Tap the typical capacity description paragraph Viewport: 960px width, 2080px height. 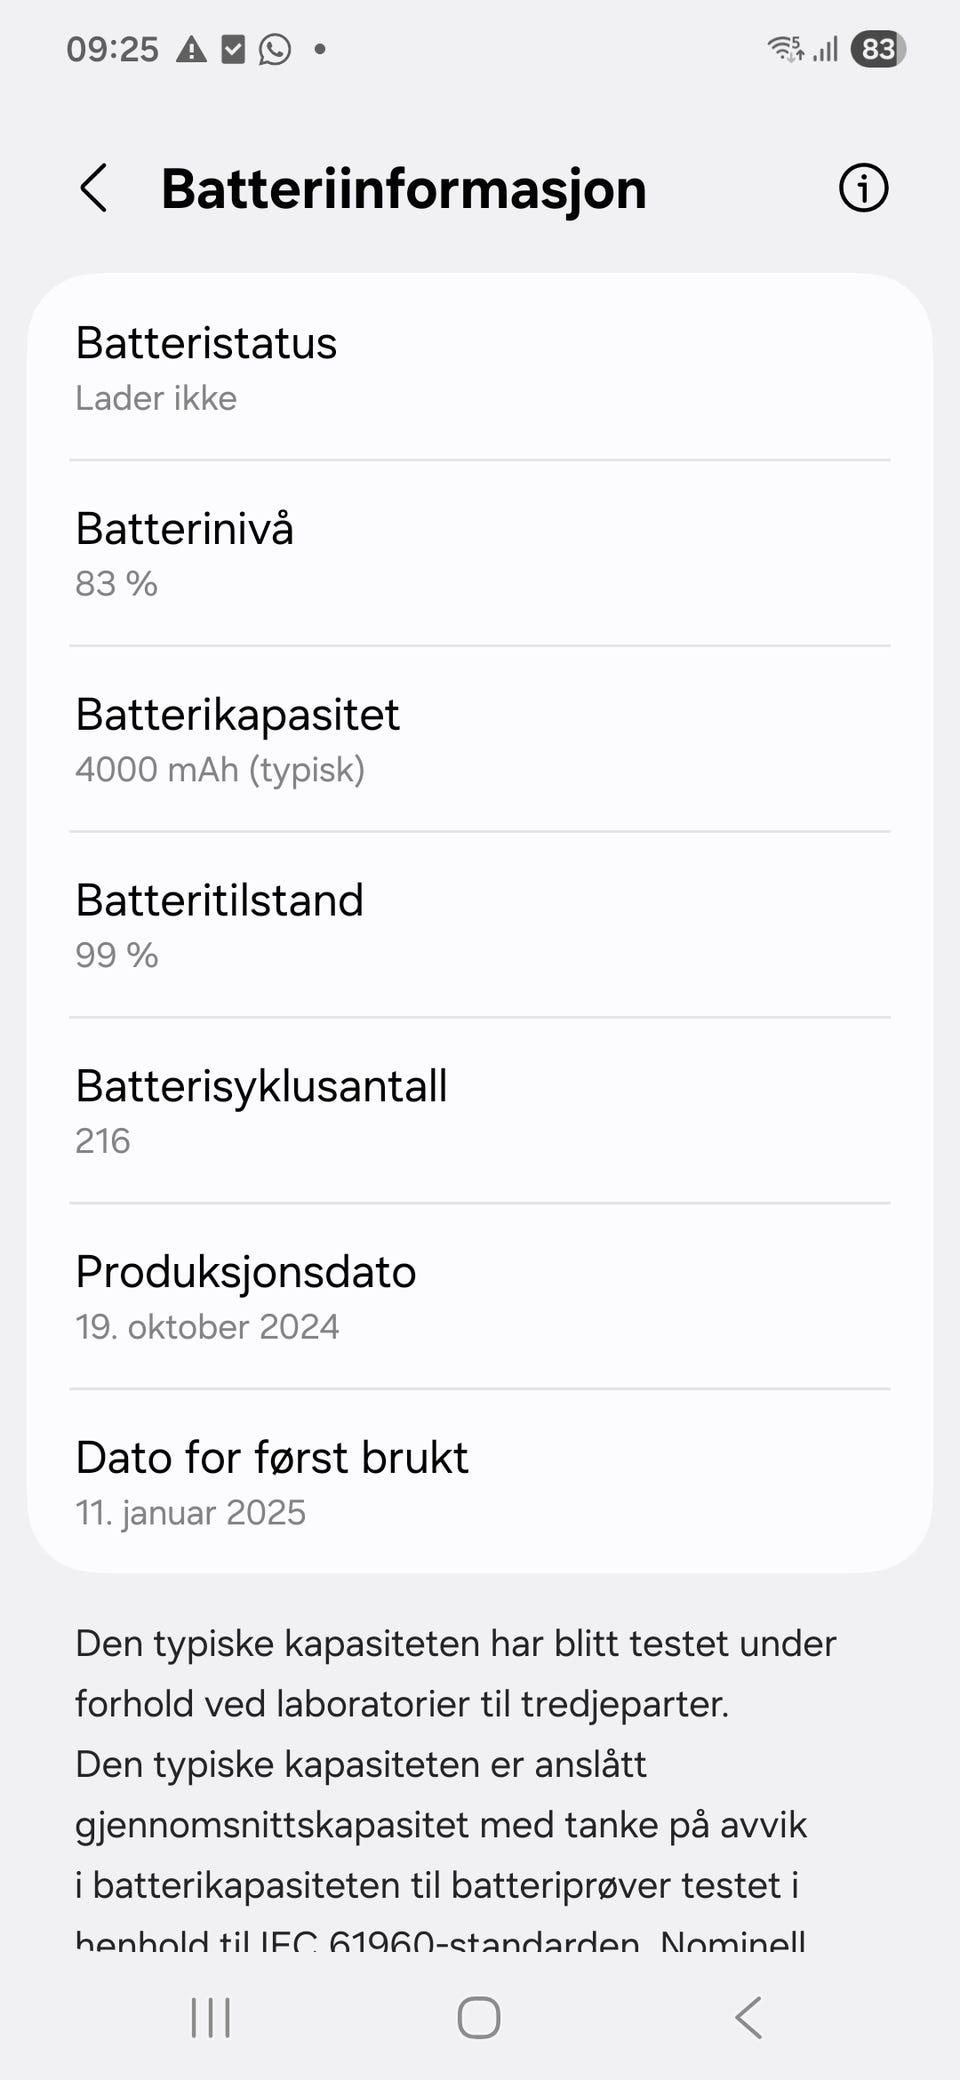[455, 1765]
